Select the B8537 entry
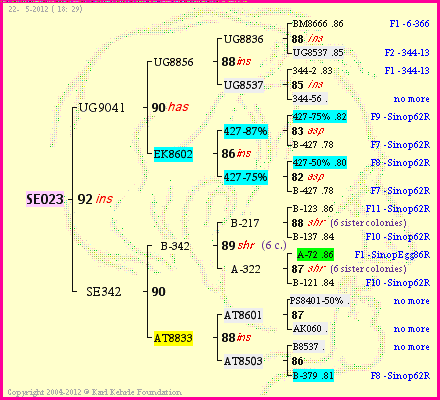440x400 pixels. point(309,347)
